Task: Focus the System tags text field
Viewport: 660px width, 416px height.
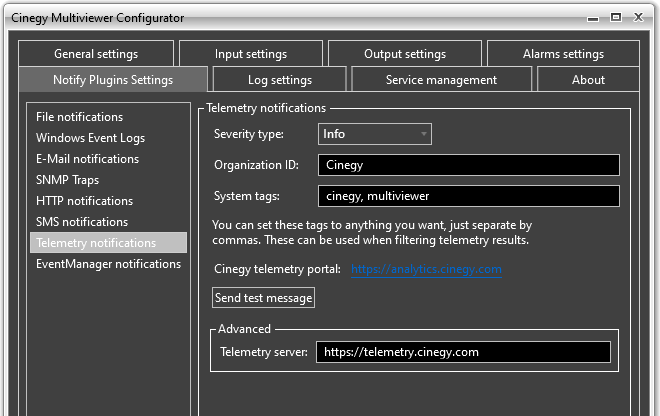Action: pos(468,196)
